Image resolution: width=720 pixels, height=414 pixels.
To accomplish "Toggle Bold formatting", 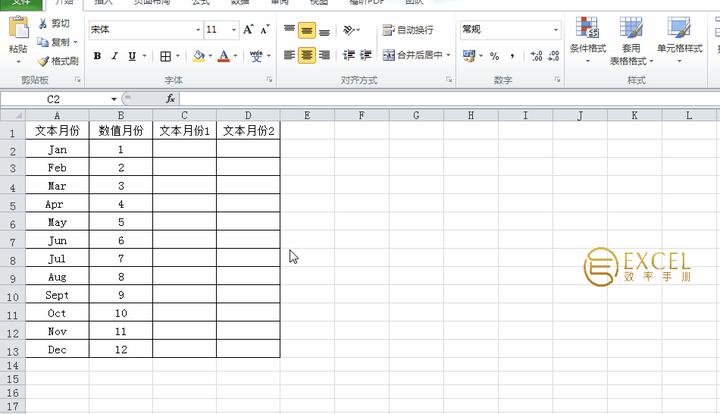I will 97,56.
